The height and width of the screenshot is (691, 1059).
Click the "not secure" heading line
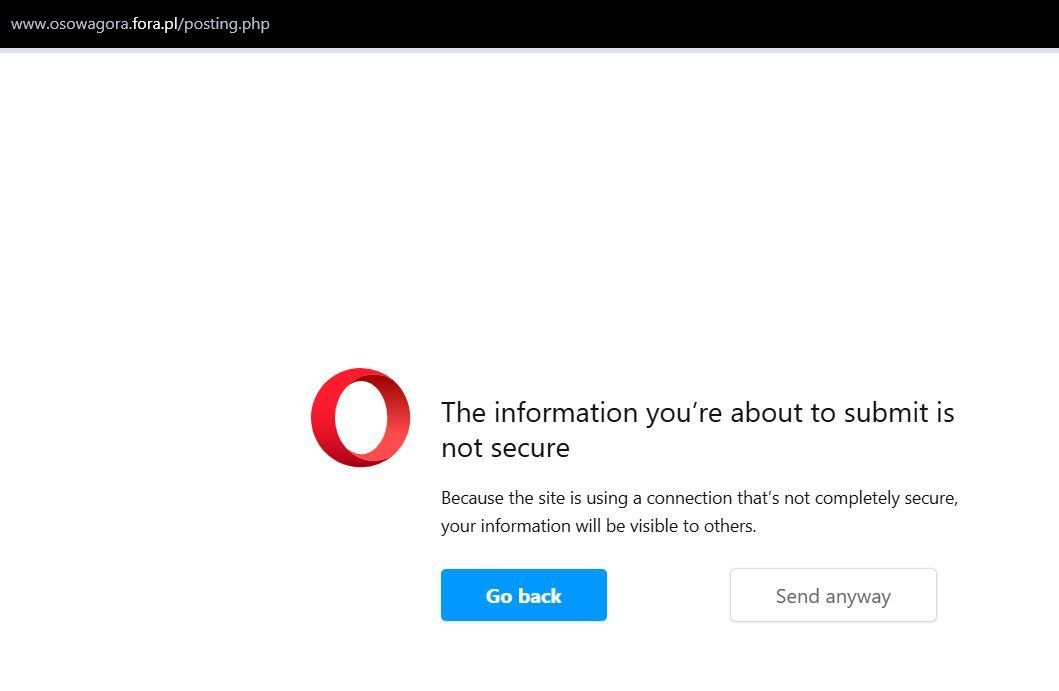505,447
